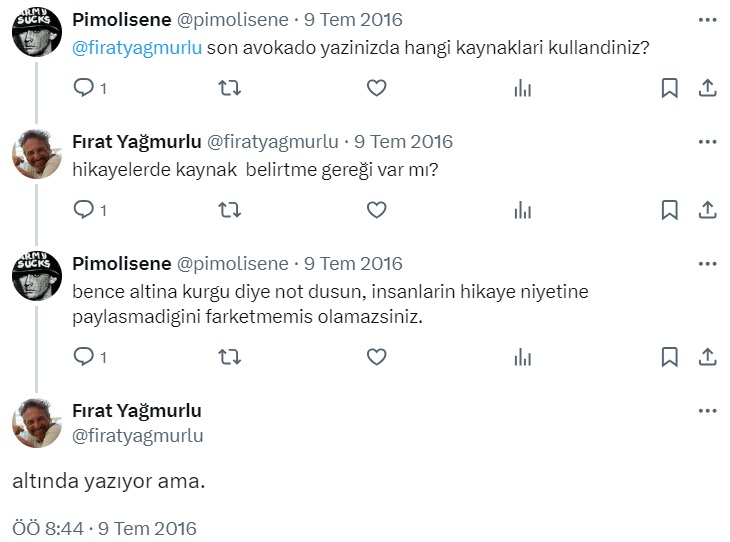This screenshot has width=730, height=542.
Task: Retweet Pimolisene's first avokado tweet
Action: pyautogui.click(x=229, y=88)
